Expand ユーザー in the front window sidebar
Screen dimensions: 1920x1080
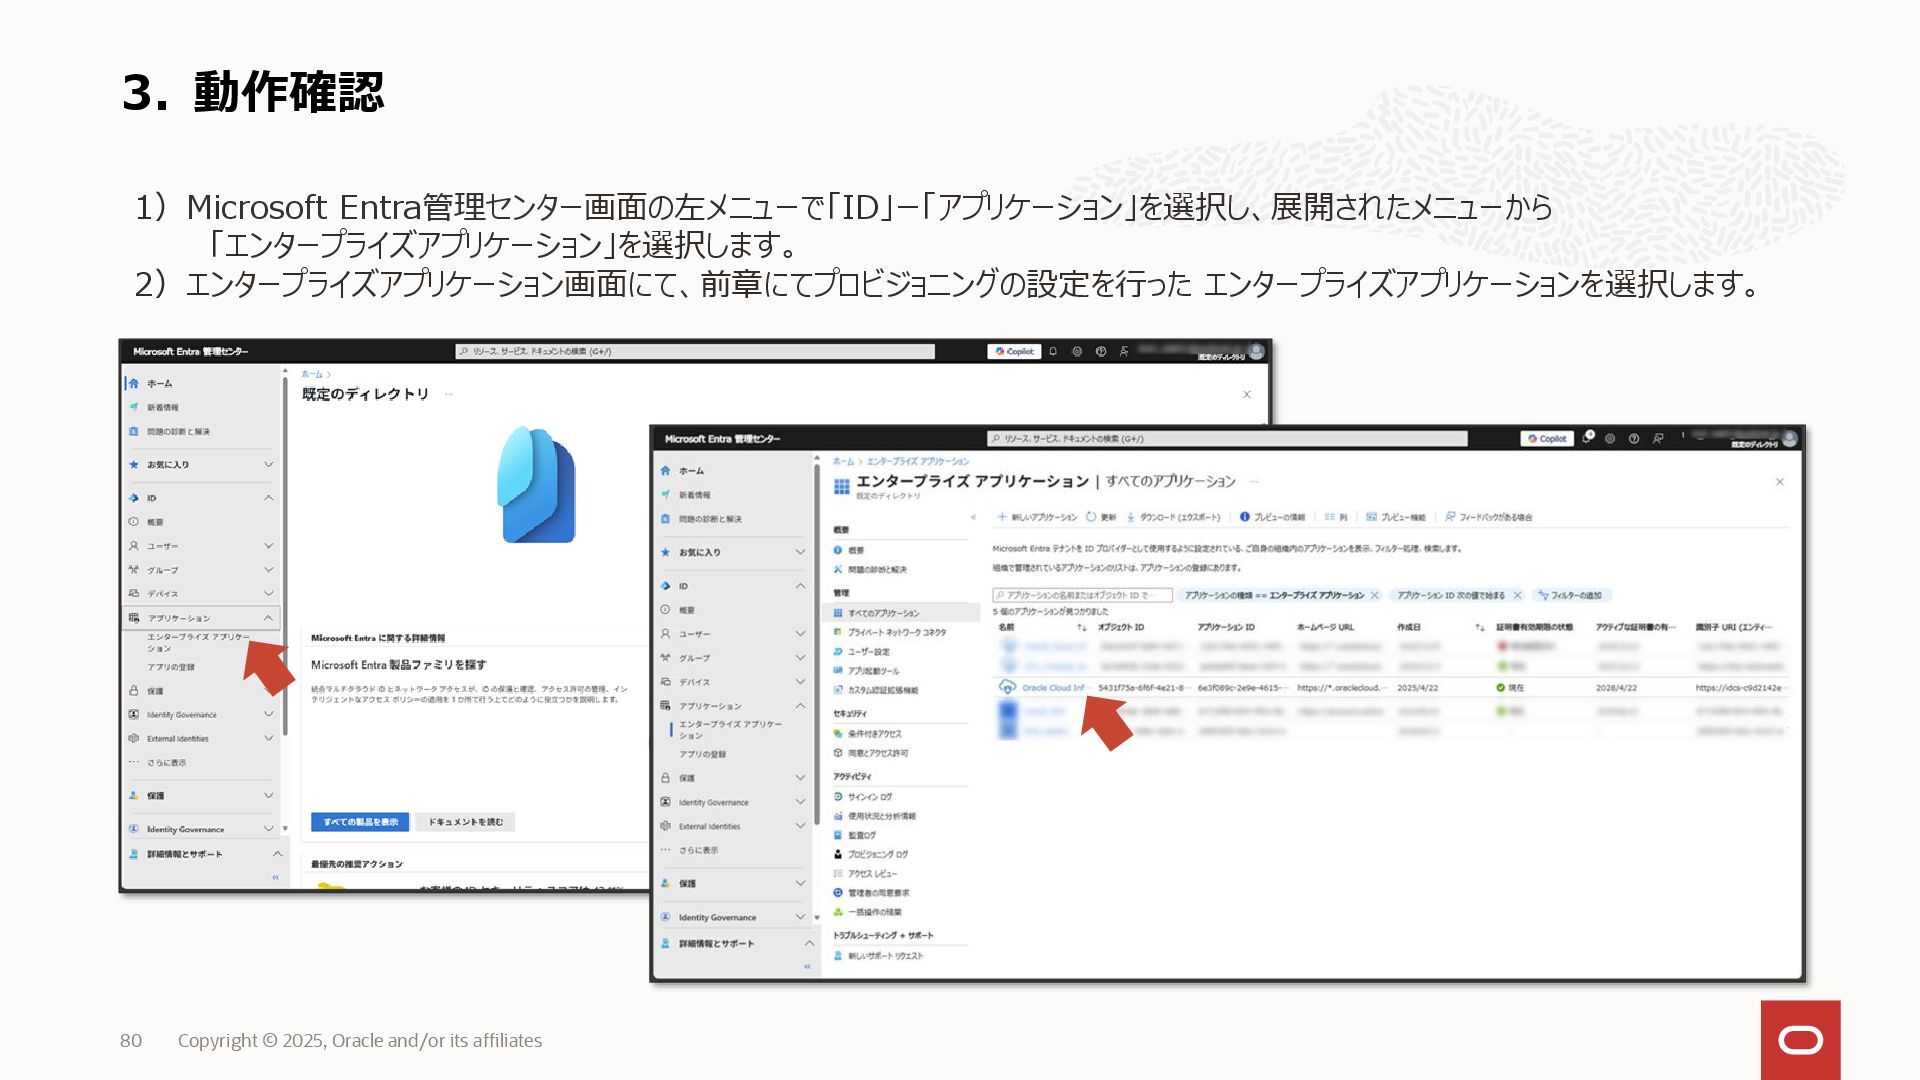800,634
